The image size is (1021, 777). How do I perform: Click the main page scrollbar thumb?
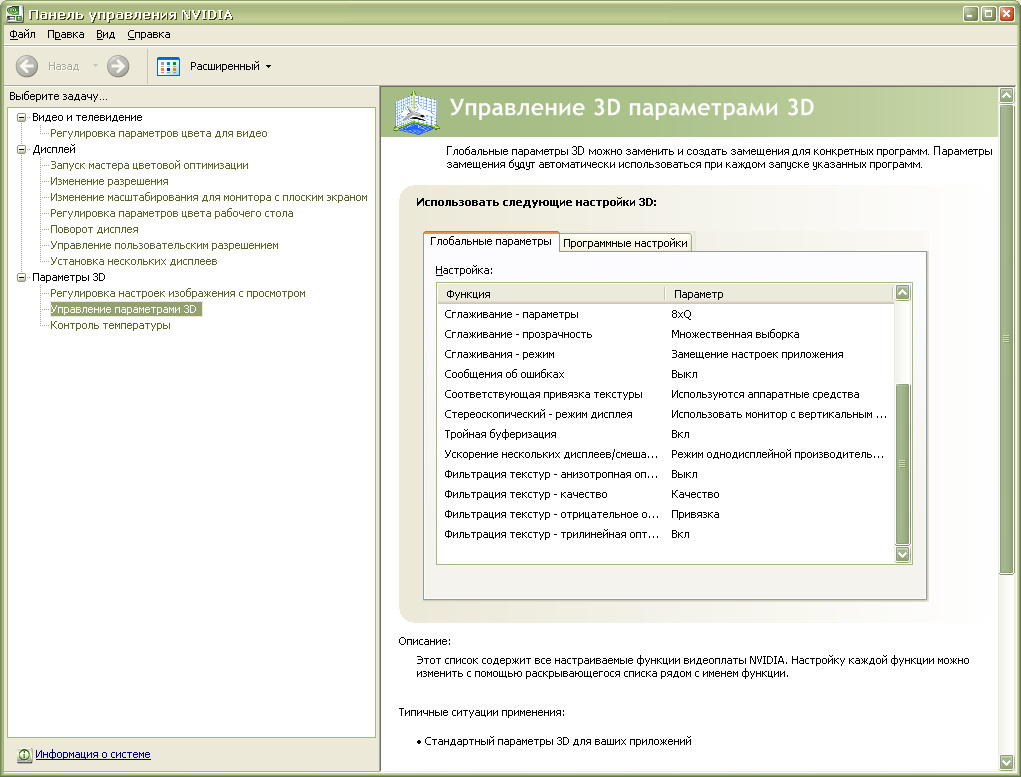(1007, 339)
